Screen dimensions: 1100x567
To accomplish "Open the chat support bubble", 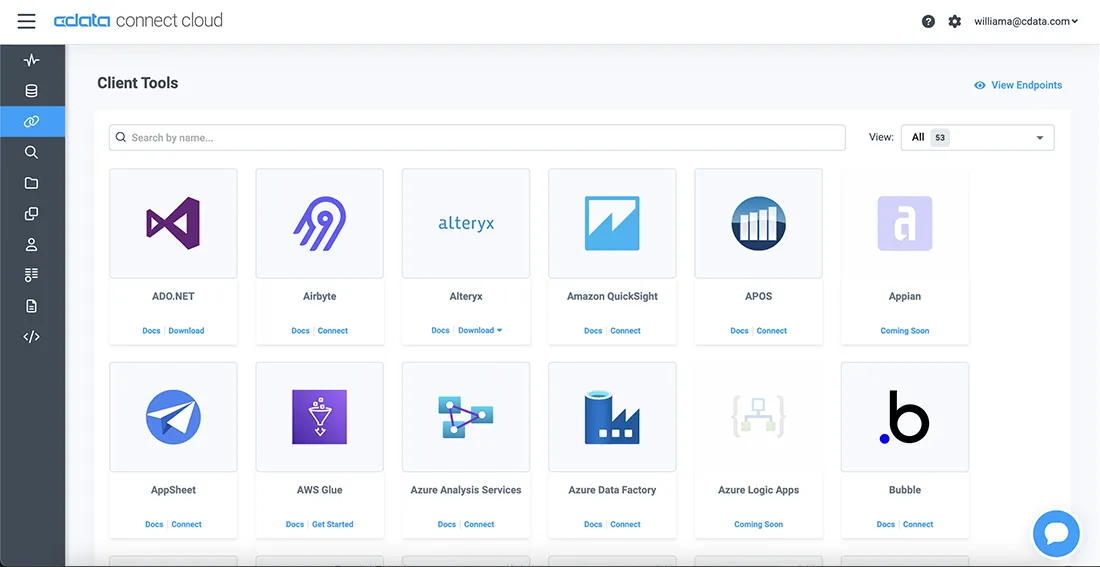I will point(1056,533).
